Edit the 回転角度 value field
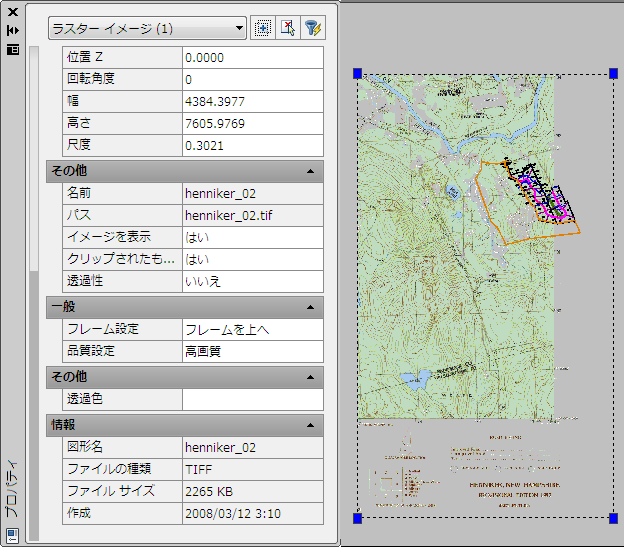This screenshot has height=547, width=624. coord(253,80)
